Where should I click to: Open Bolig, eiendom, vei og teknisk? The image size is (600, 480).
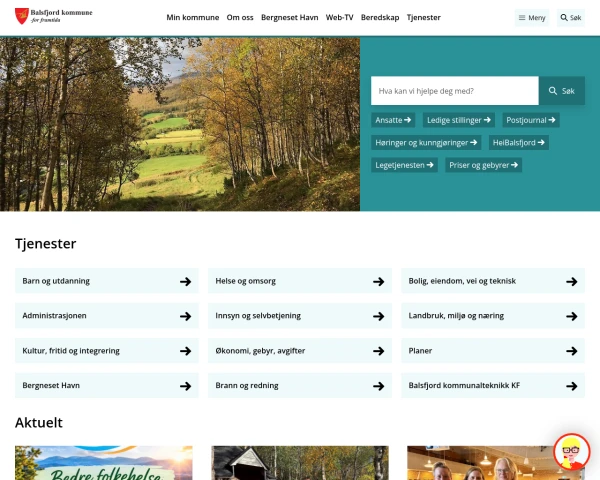[x=493, y=281]
